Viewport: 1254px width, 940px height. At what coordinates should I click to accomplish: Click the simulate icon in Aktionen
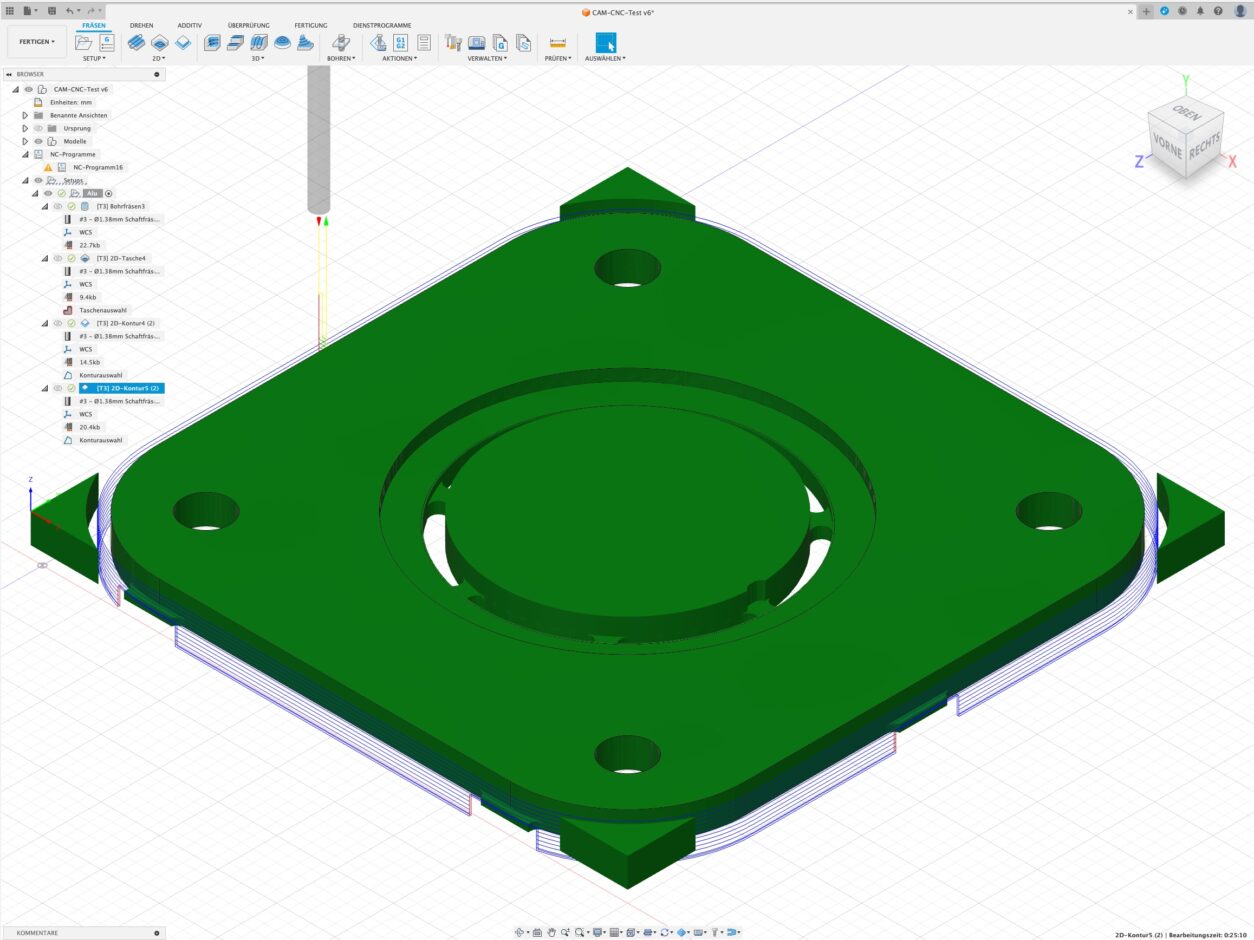(x=379, y=42)
